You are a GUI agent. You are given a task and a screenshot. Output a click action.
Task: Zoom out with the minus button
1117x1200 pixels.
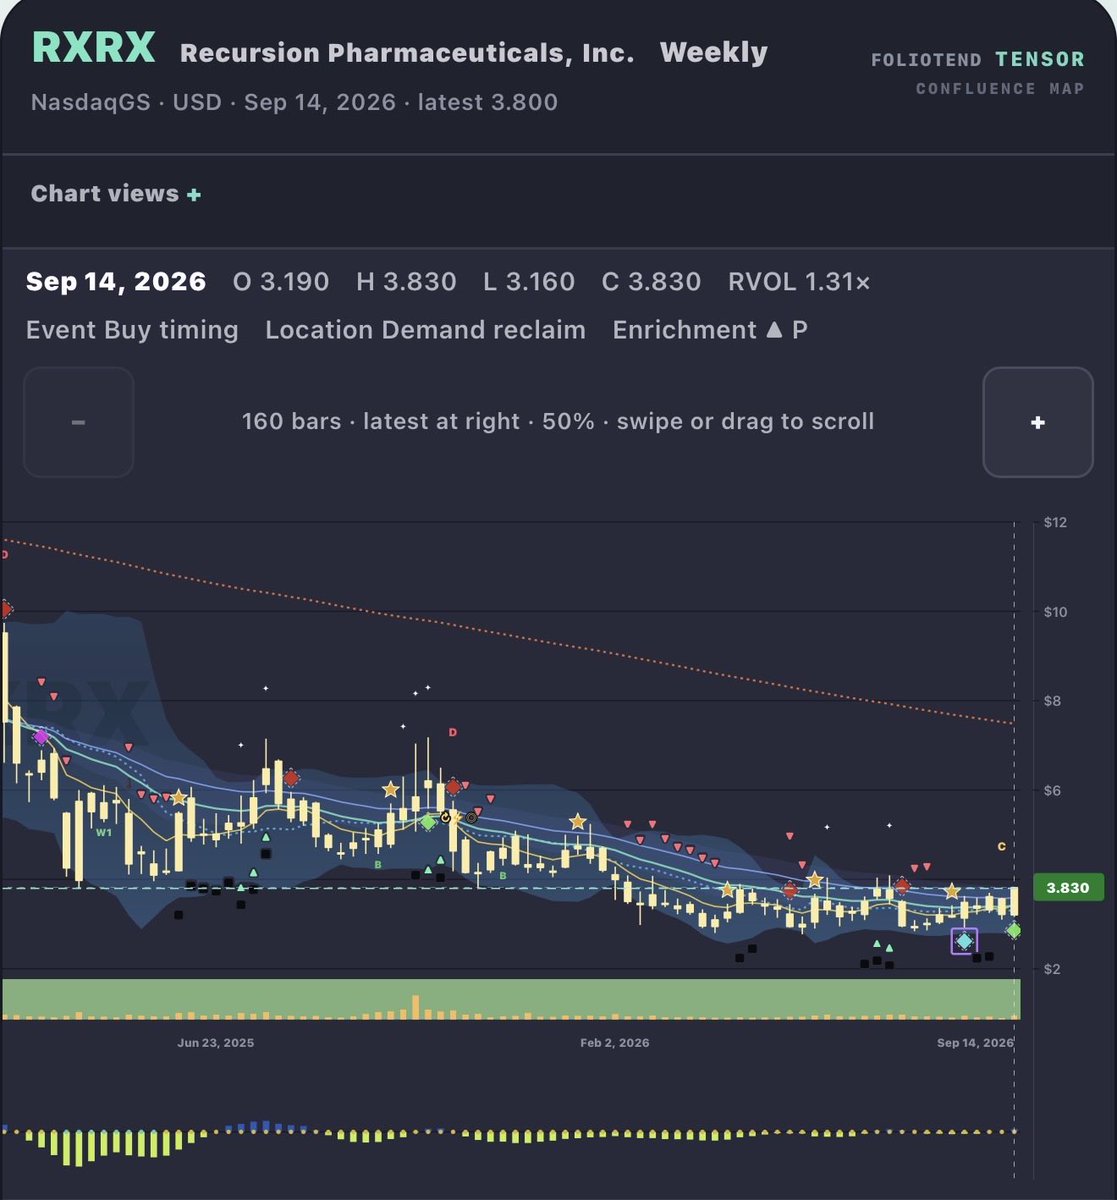coord(78,422)
